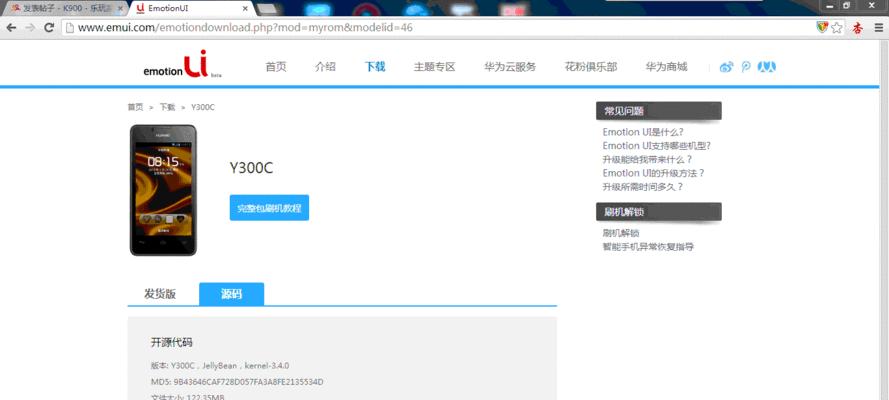Click the 开源代码 heading
This screenshot has width=889, height=400.
coord(172,342)
